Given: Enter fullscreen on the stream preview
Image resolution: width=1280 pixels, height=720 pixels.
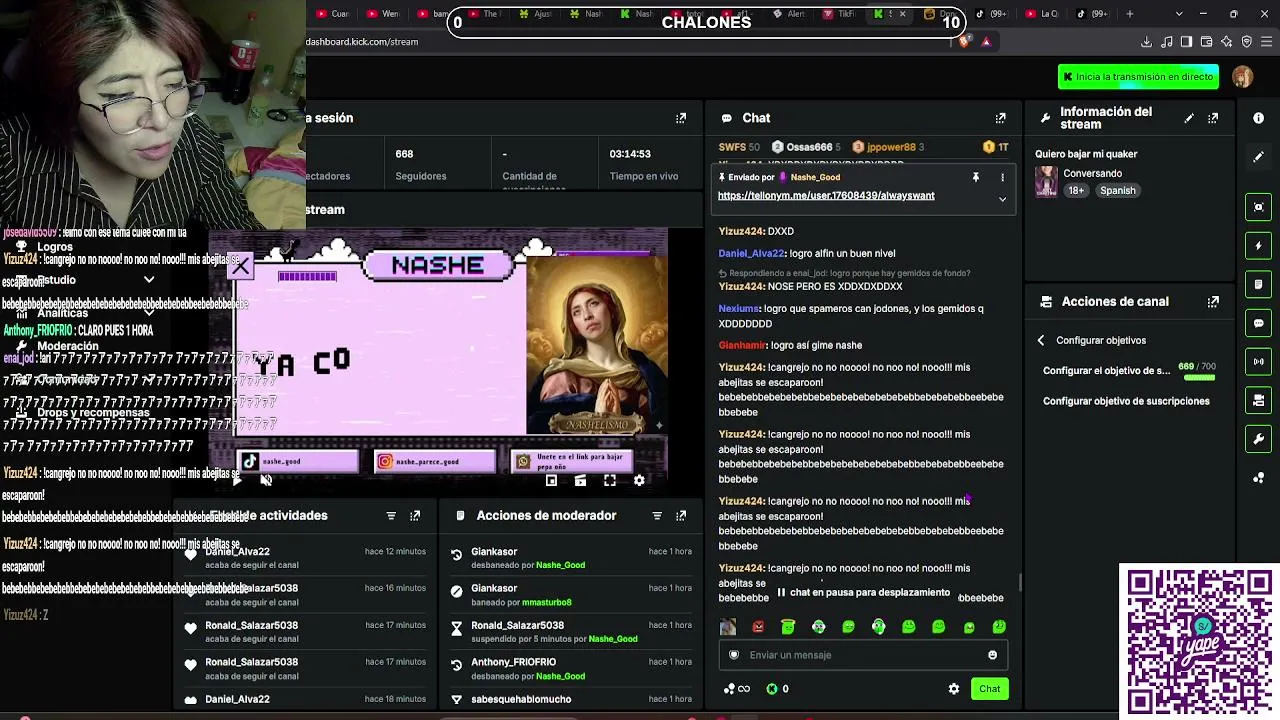Looking at the screenshot, I should point(610,481).
